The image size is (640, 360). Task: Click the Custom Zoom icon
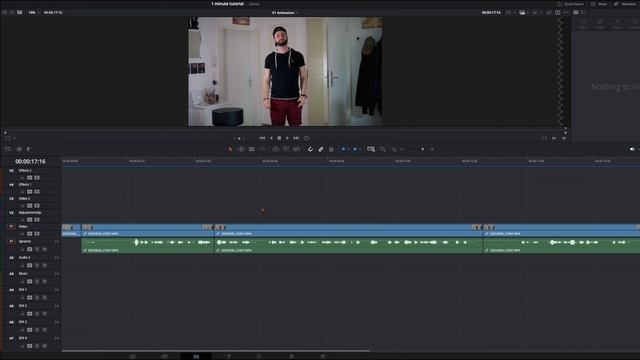(x=393, y=149)
